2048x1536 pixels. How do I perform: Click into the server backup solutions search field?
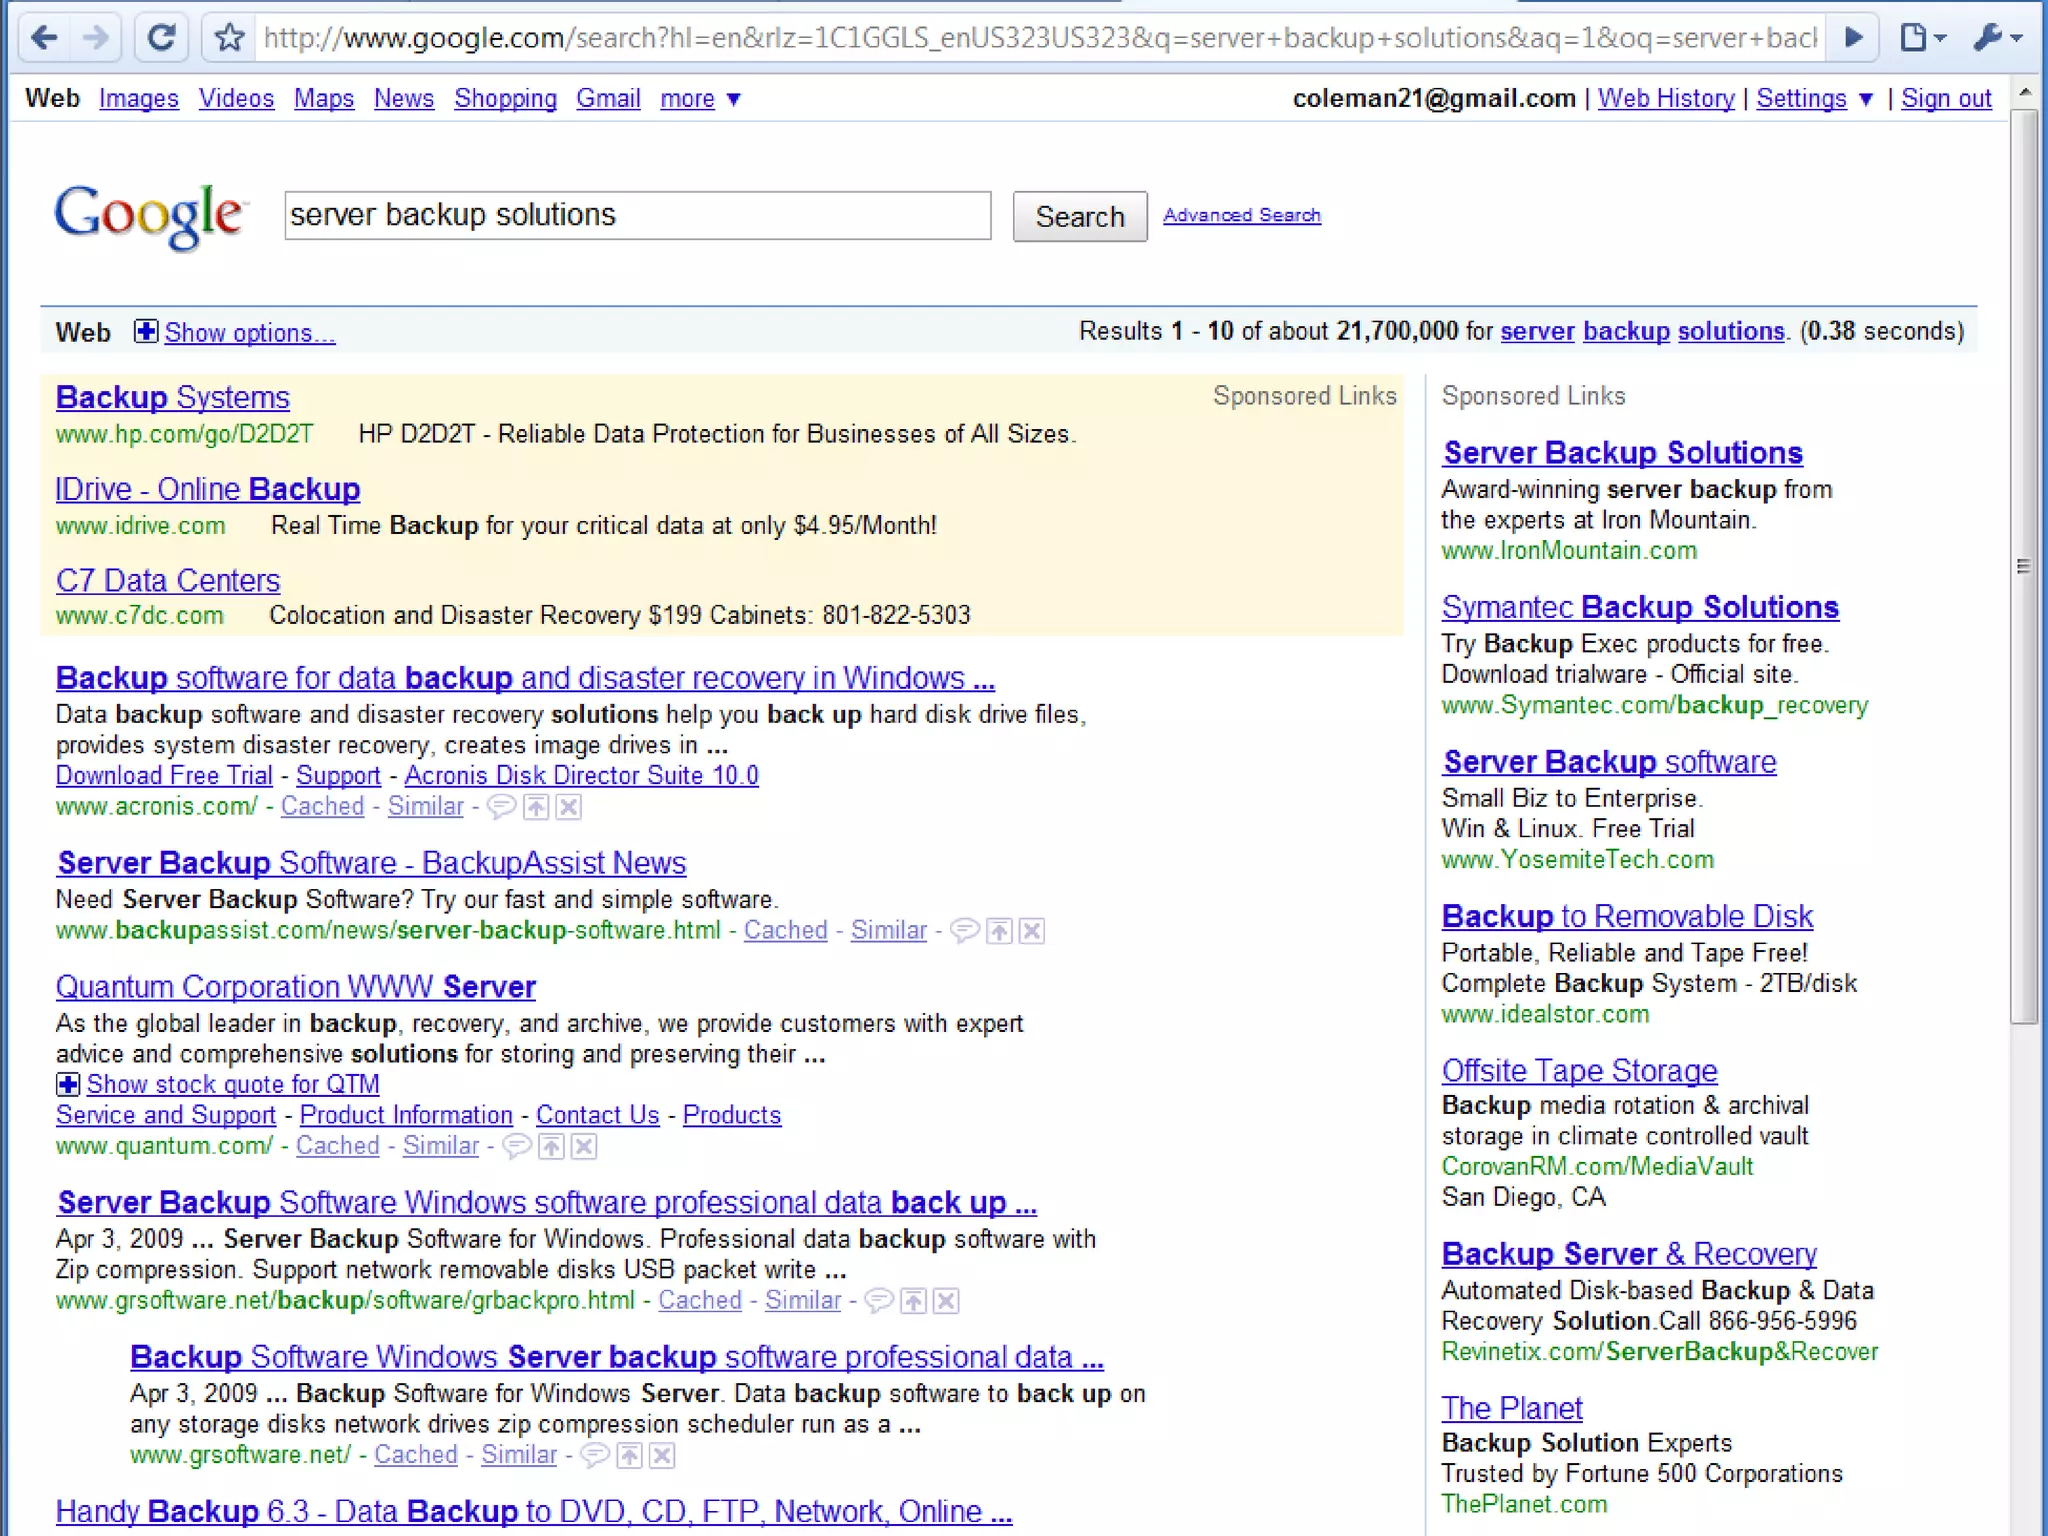(x=637, y=216)
